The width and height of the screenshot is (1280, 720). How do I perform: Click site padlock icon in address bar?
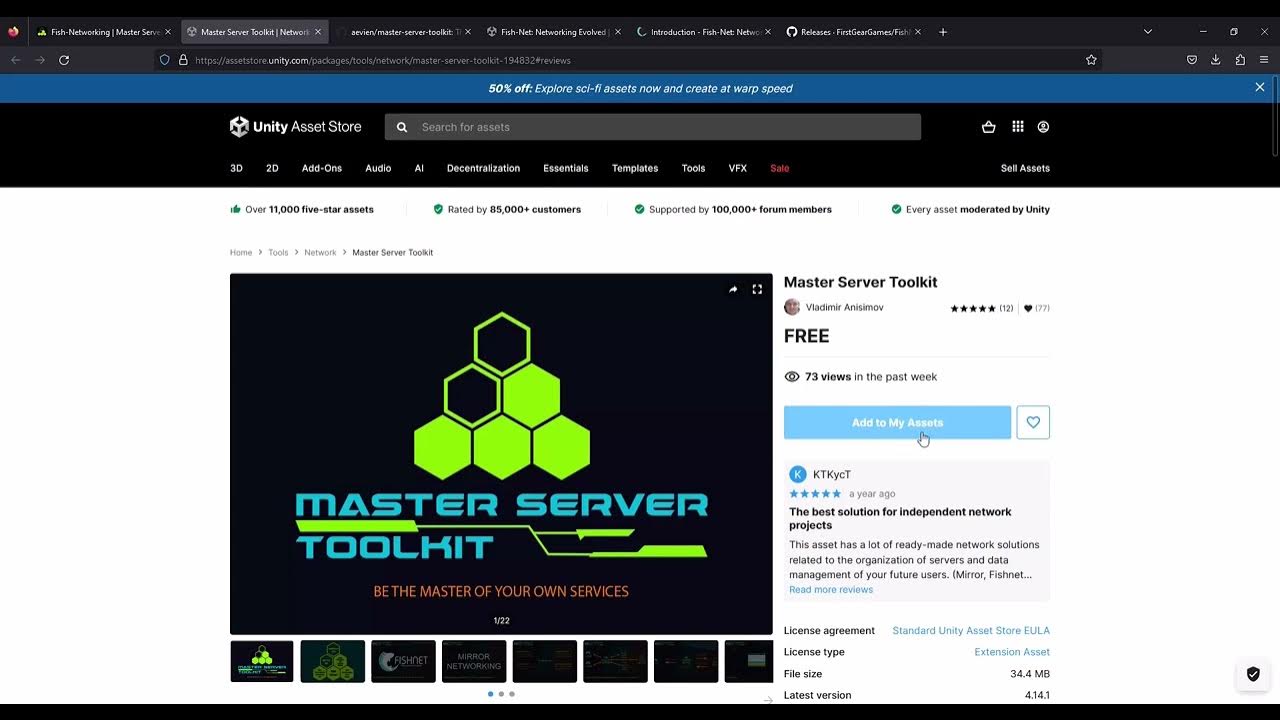coord(183,60)
